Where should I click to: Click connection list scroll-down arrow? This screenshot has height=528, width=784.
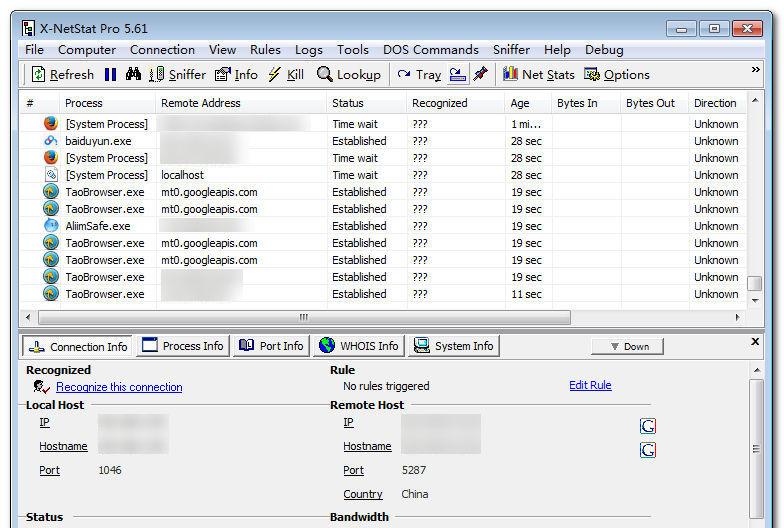coord(755,300)
